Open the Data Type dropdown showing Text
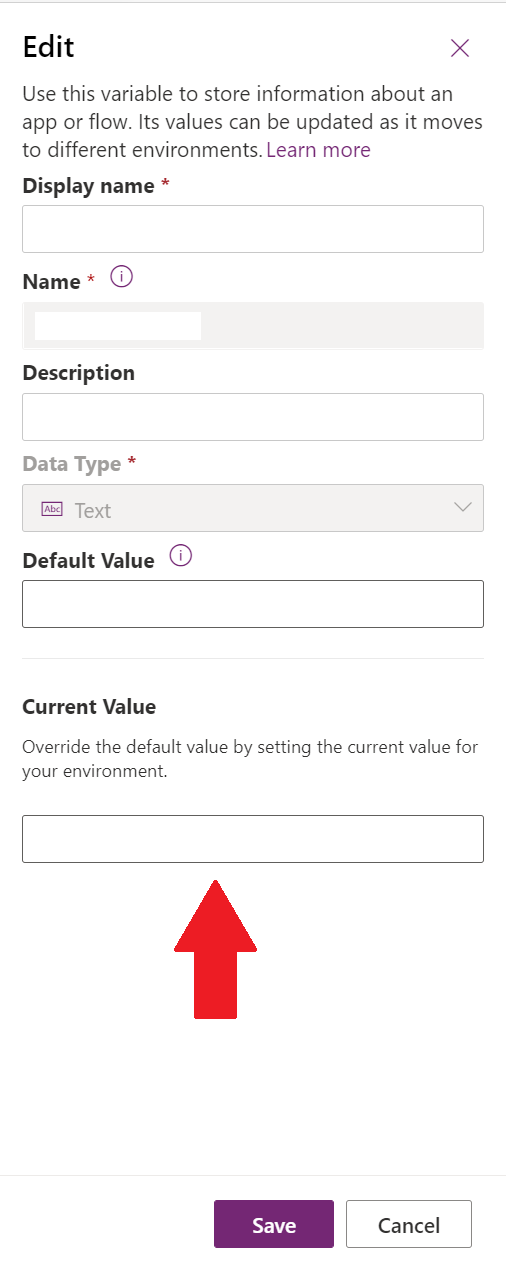This screenshot has width=506, height=1275. pyautogui.click(x=253, y=508)
